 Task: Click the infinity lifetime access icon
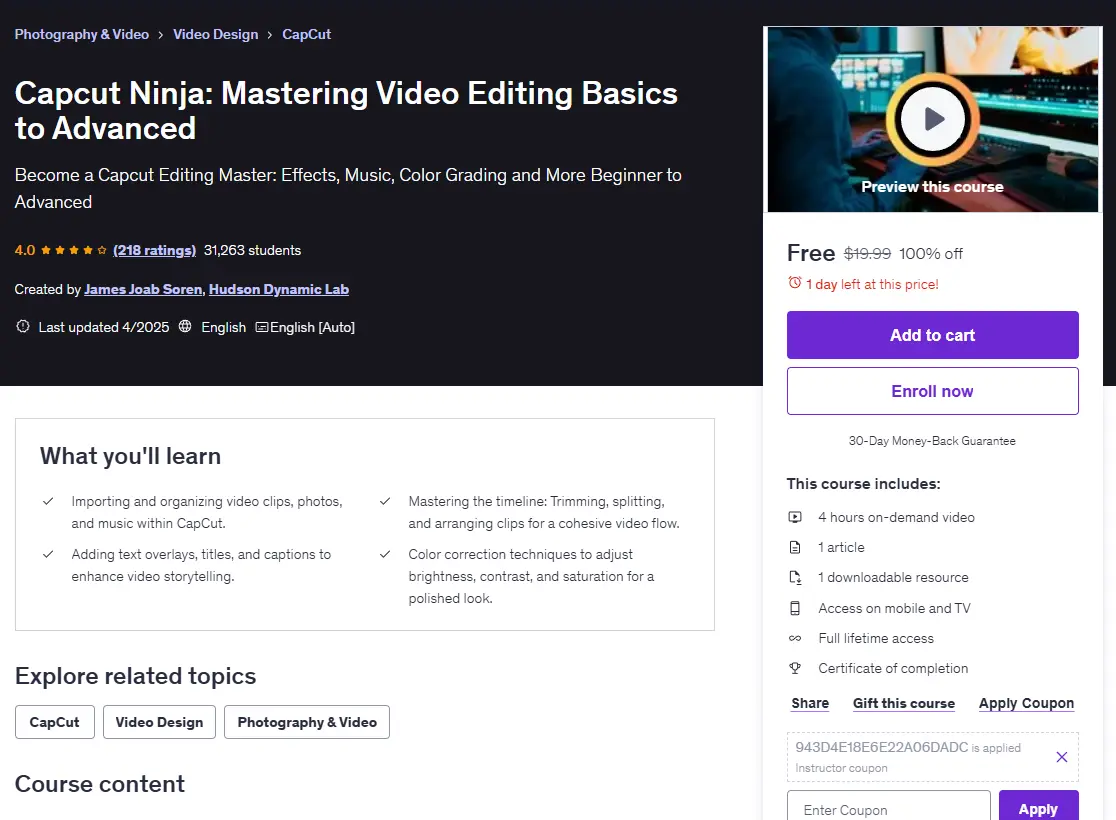tap(795, 638)
